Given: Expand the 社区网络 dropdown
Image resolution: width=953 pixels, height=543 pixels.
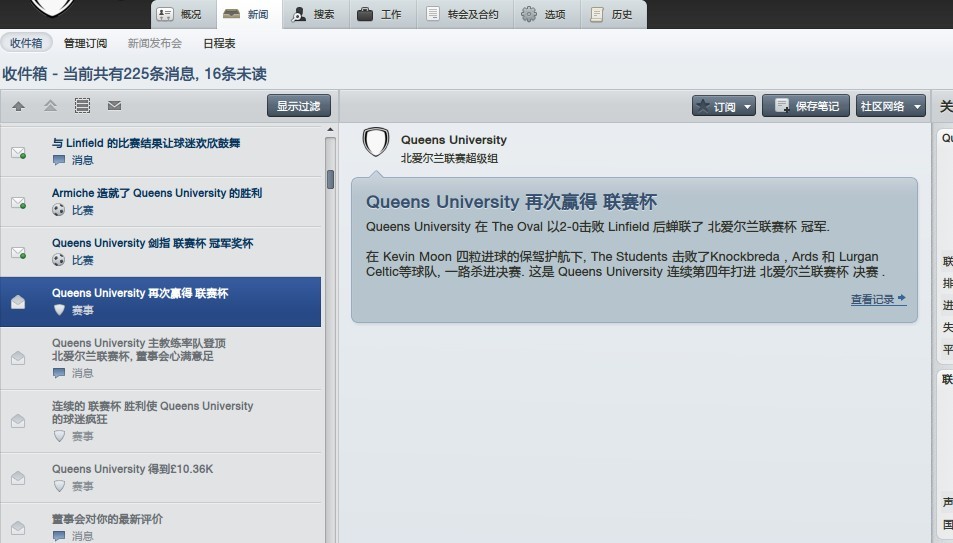Looking at the screenshot, I should [891, 106].
